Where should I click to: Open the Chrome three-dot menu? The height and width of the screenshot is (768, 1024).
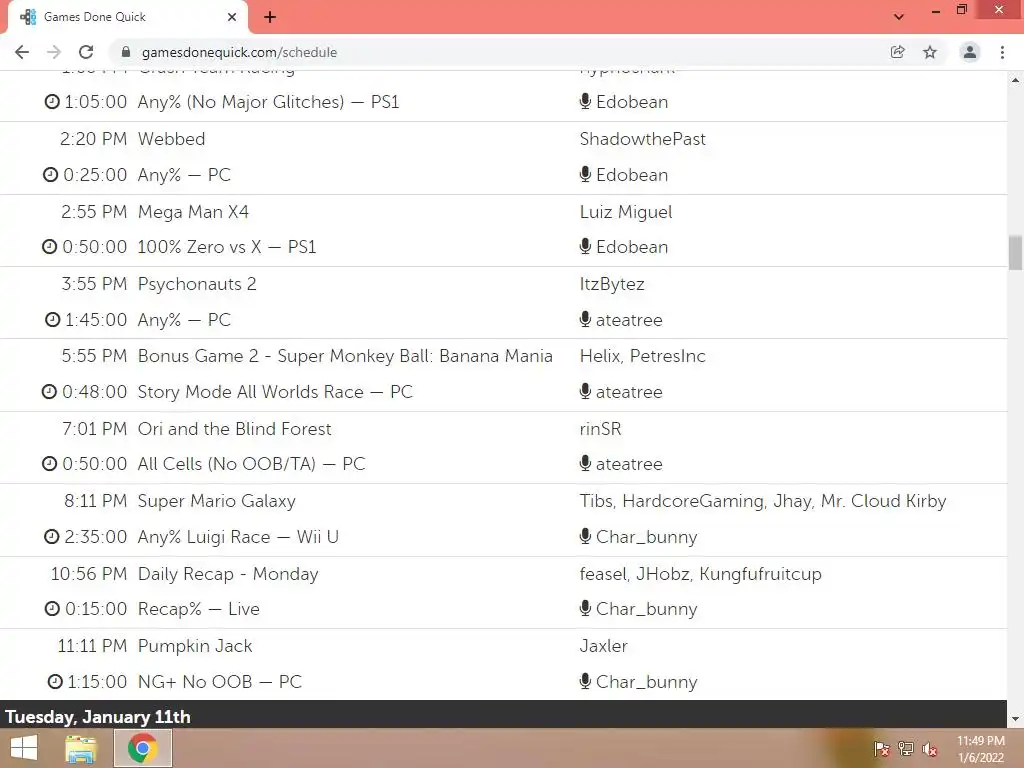(1002, 52)
